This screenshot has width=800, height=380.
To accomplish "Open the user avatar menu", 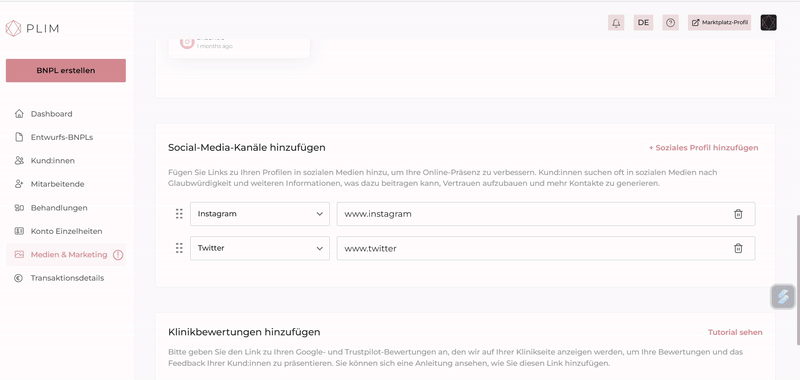I will tap(768, 22).
